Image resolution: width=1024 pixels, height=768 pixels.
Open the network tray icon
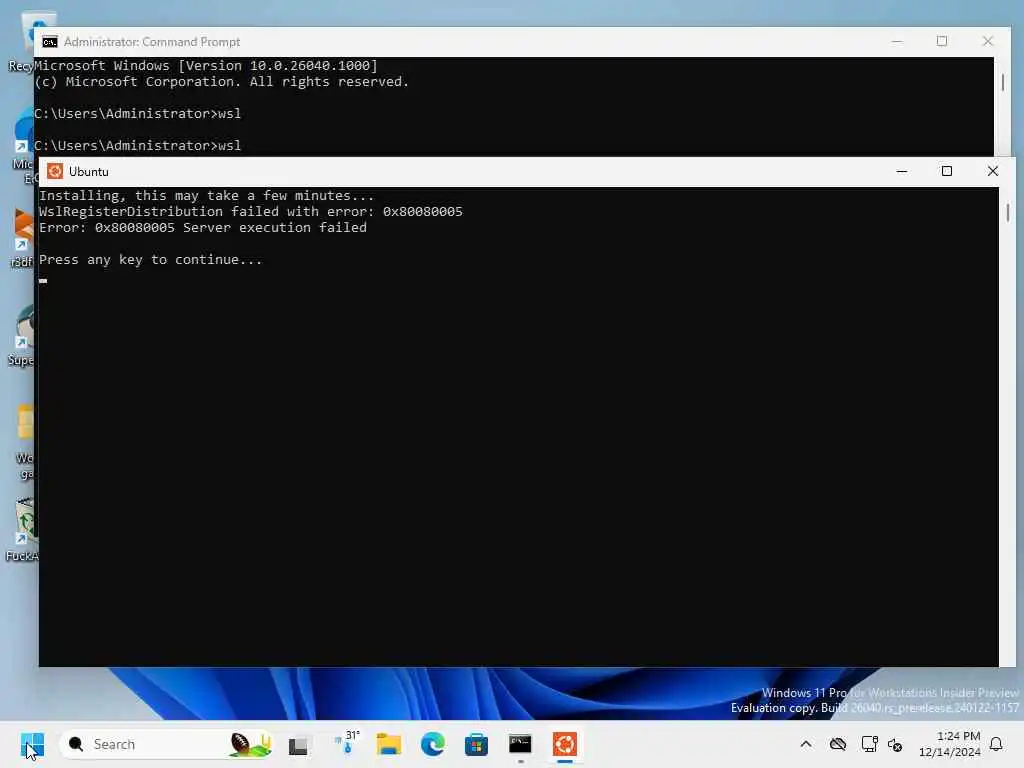[x=869, y=744]
